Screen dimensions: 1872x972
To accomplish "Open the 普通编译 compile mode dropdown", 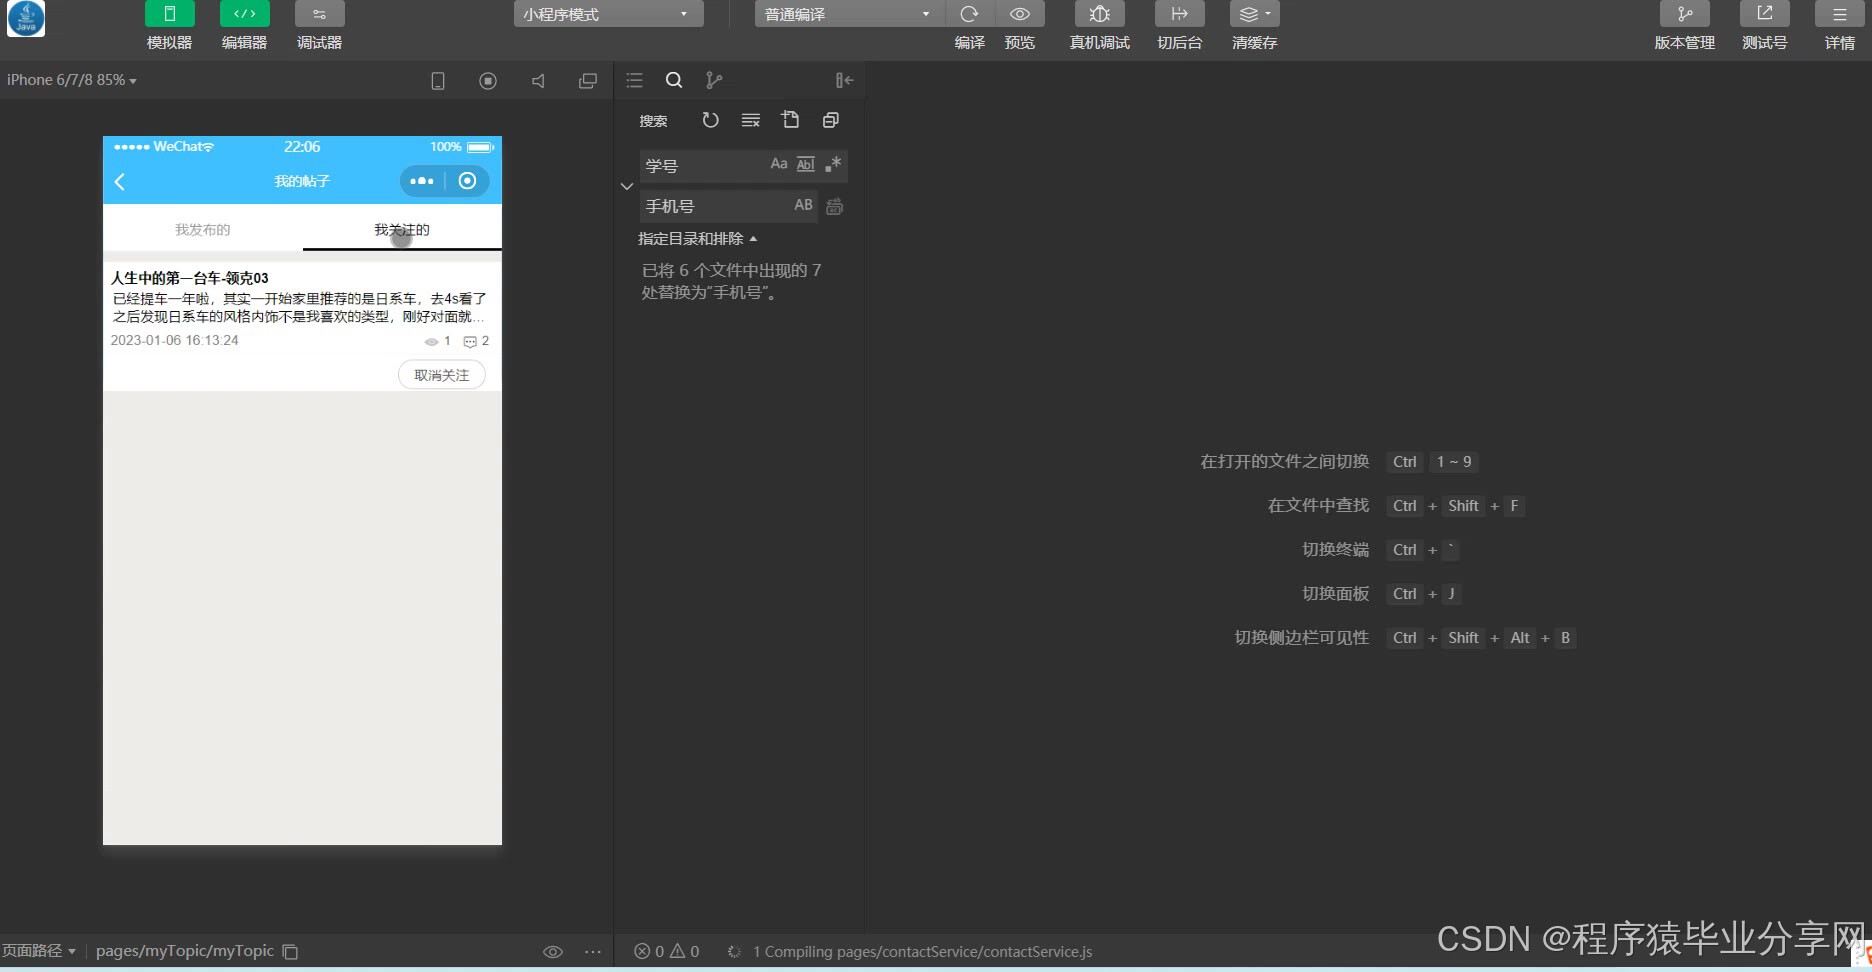I will click(x=848, y=14).
